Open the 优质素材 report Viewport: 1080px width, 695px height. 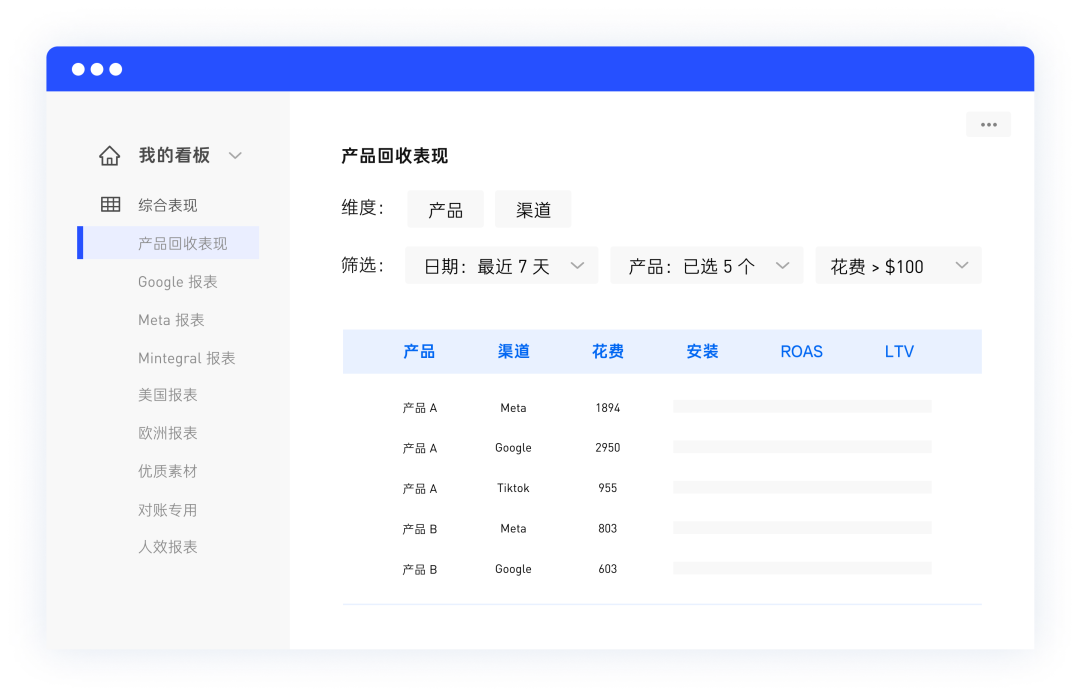pyautogui.click(x=167, y=470)
